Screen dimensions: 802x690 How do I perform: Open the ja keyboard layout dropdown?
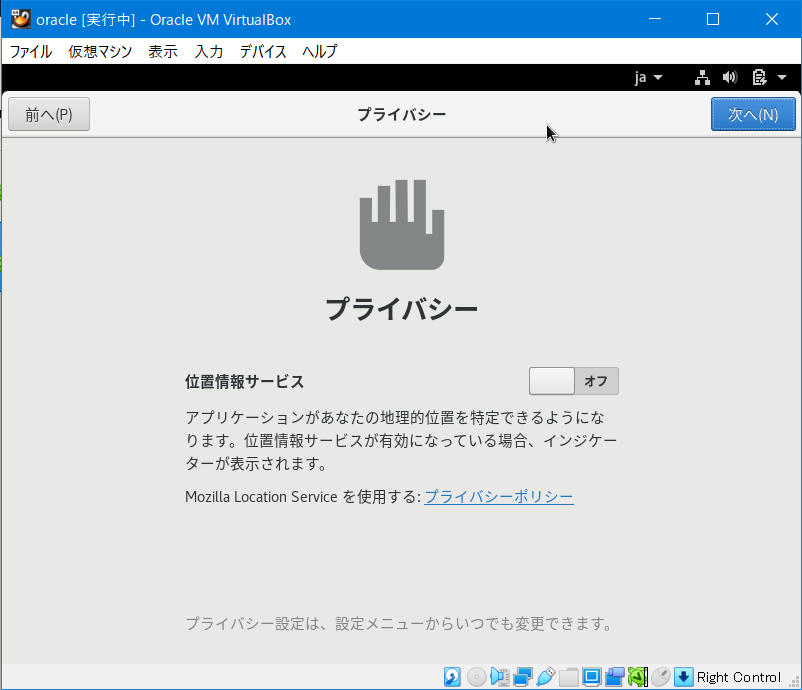tap(646, 77)
